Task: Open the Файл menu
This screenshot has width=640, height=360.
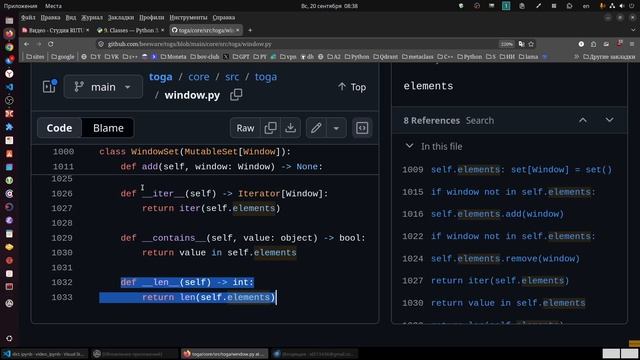Action: coord(28,18)
